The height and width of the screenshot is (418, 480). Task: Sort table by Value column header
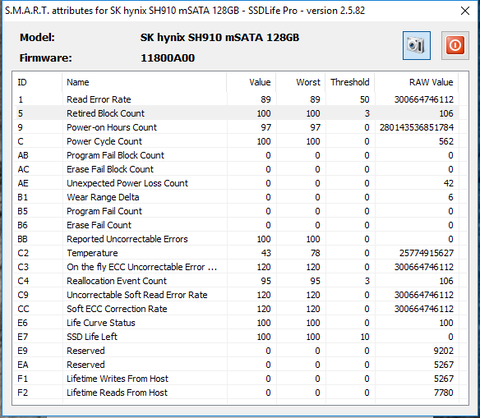click(x=251, y=82)
